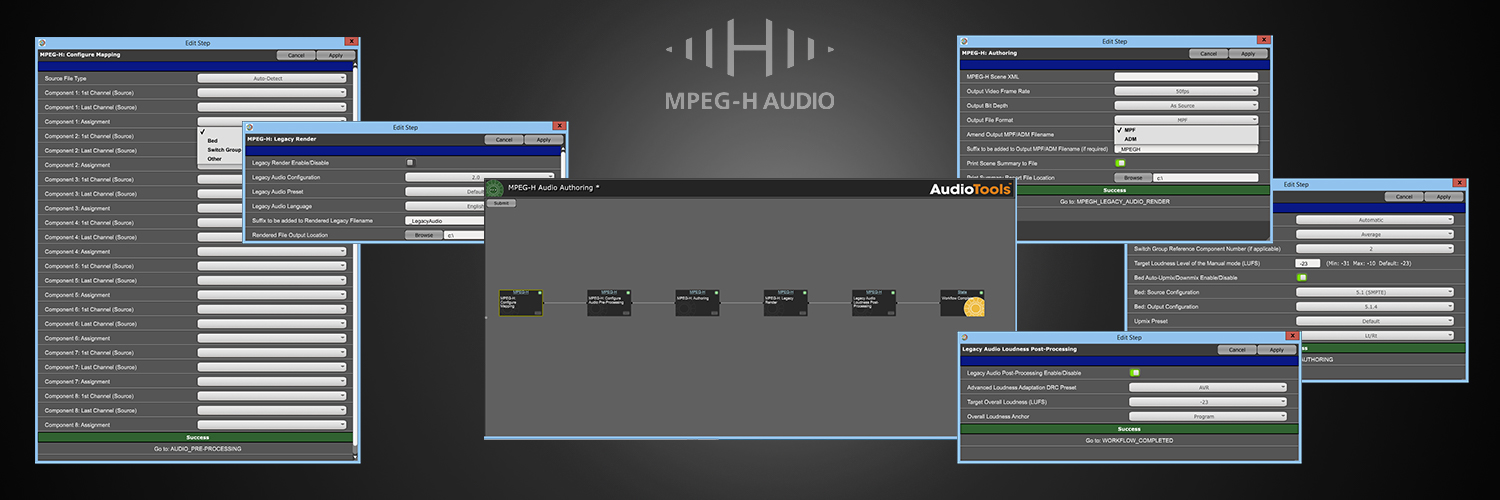Select the Configure Audio Pre-Processing workflow node
This screenshot has height=500, width=1500.
(x=609, y=303)
